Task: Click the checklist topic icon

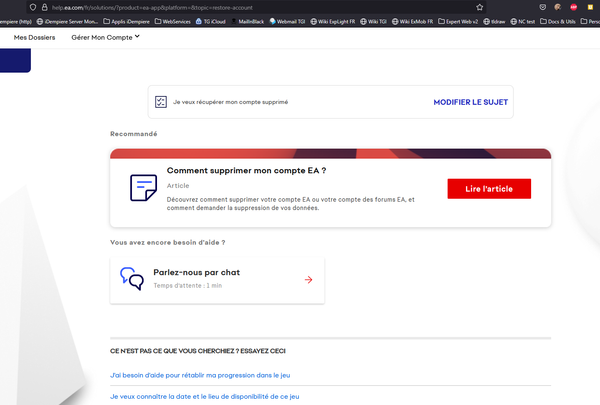Action: (161, 102)
